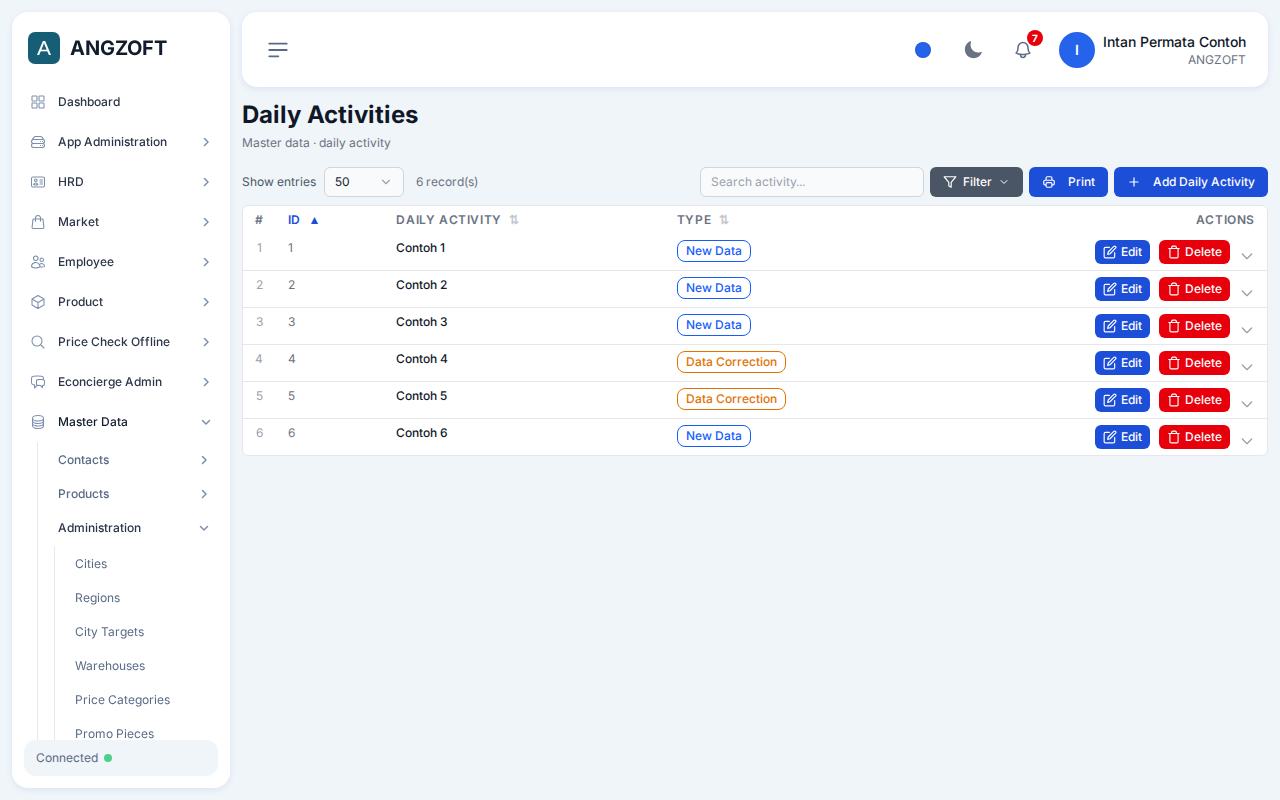
Task: Open the Warehouses page
Action: click(x=110, y=666)
